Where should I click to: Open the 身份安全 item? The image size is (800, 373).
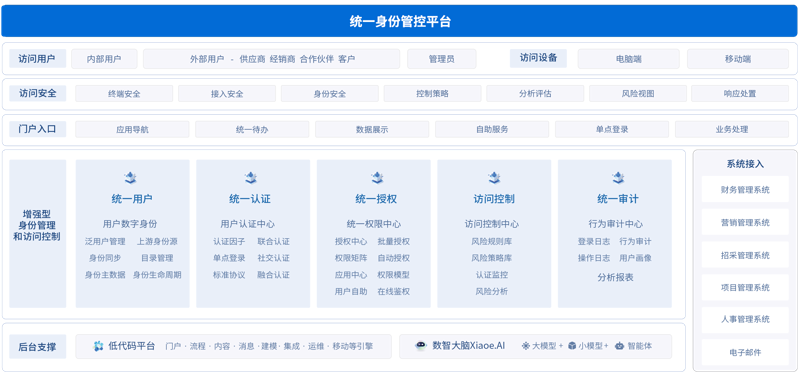click(330, 93)
